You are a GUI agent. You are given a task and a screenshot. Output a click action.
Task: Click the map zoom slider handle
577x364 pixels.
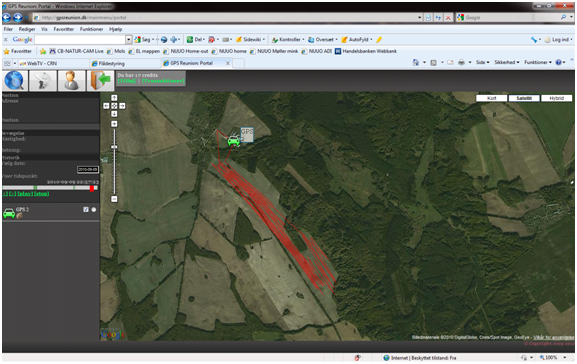pos(114,147)
